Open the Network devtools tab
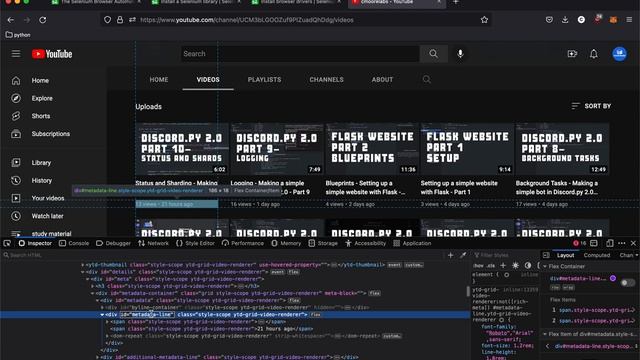The image size is (640, 360). (153, 243)
